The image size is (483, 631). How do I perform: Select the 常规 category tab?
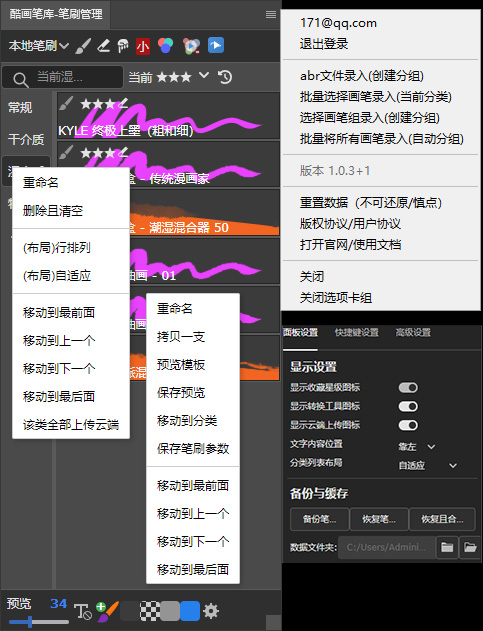[20, 107]
